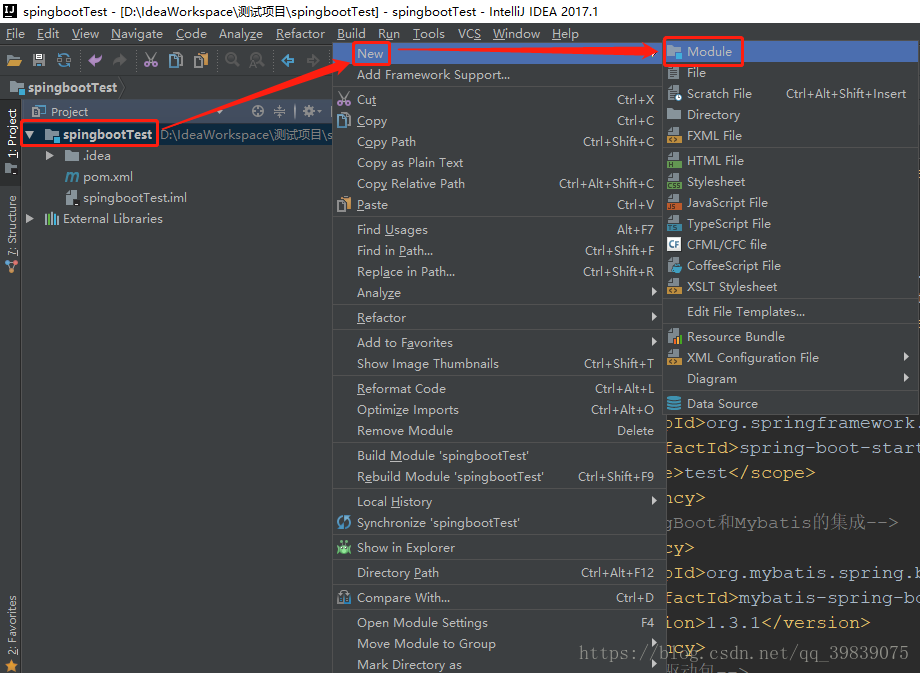Viewport: 920px width, 673px height.
Task: Click the Copy toolbar icon
Action: 175,60
